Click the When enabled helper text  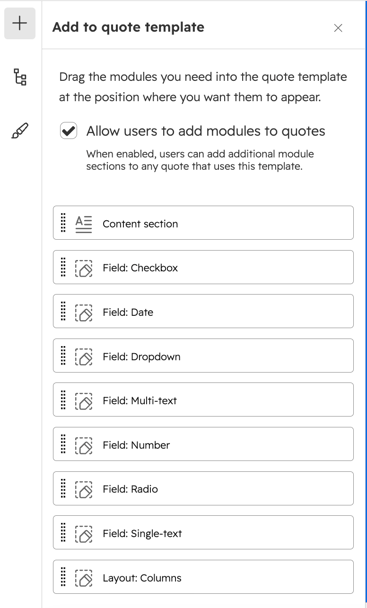(x=200, y=160)
